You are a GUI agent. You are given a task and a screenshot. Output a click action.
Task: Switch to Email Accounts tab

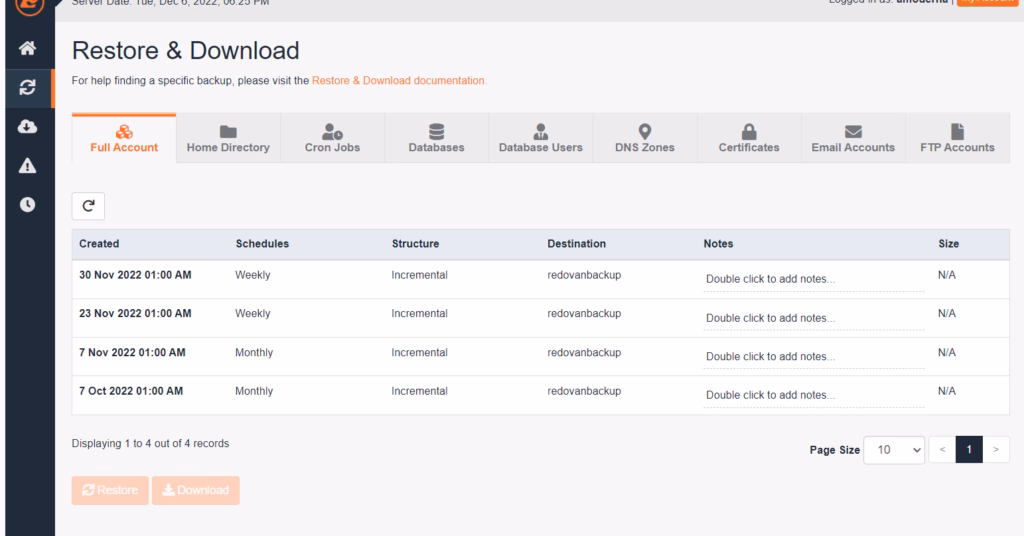click(853, 138)
